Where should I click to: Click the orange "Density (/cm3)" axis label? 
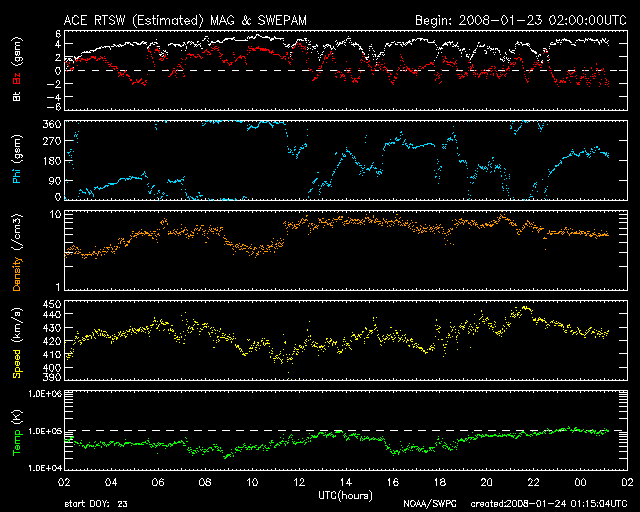tap(17, 252)
